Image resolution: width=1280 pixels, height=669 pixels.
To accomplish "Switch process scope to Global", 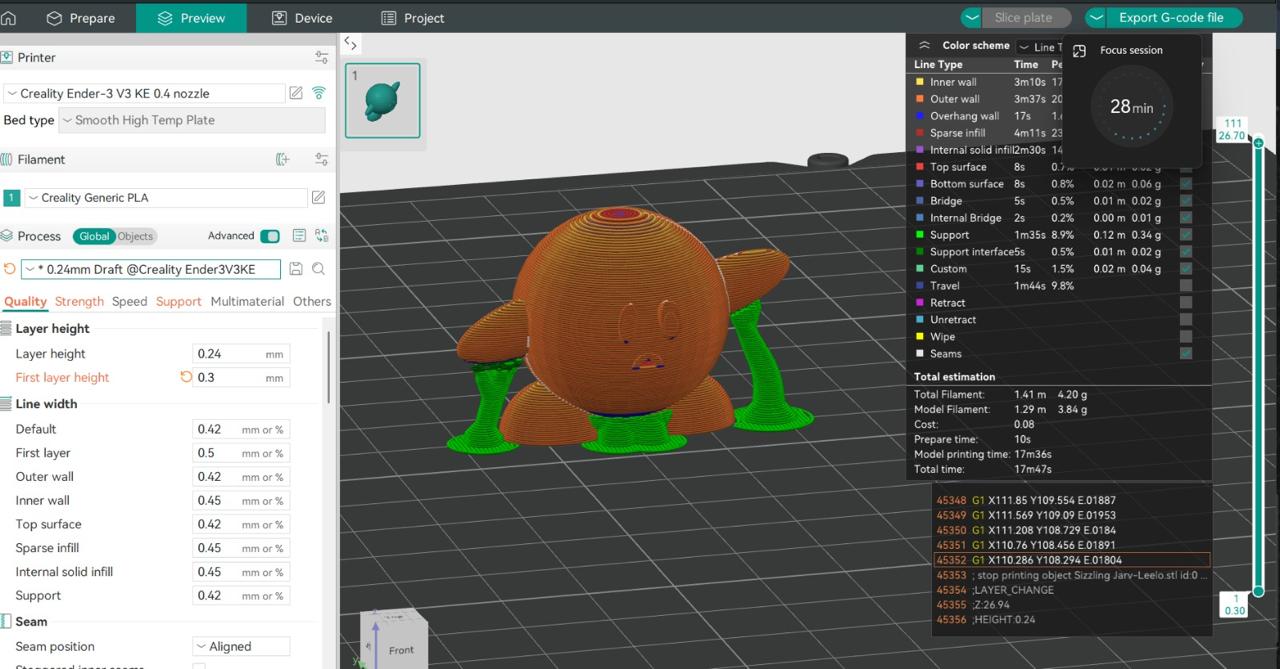I will click(94, 236).
